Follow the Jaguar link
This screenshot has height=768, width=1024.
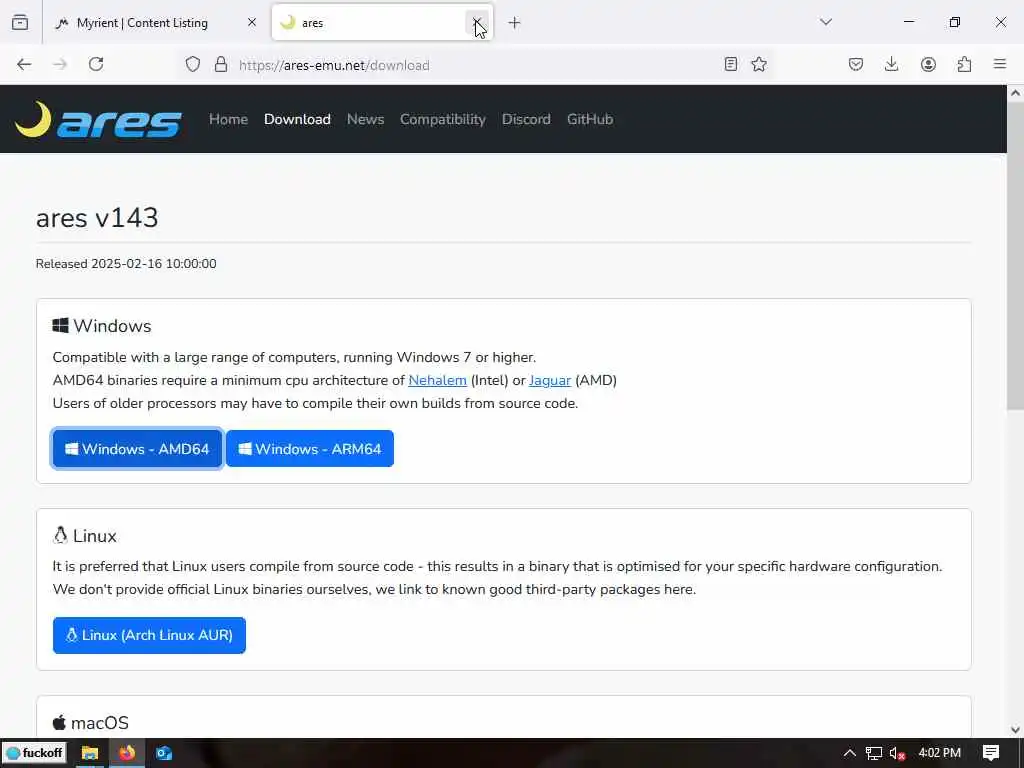550,380
